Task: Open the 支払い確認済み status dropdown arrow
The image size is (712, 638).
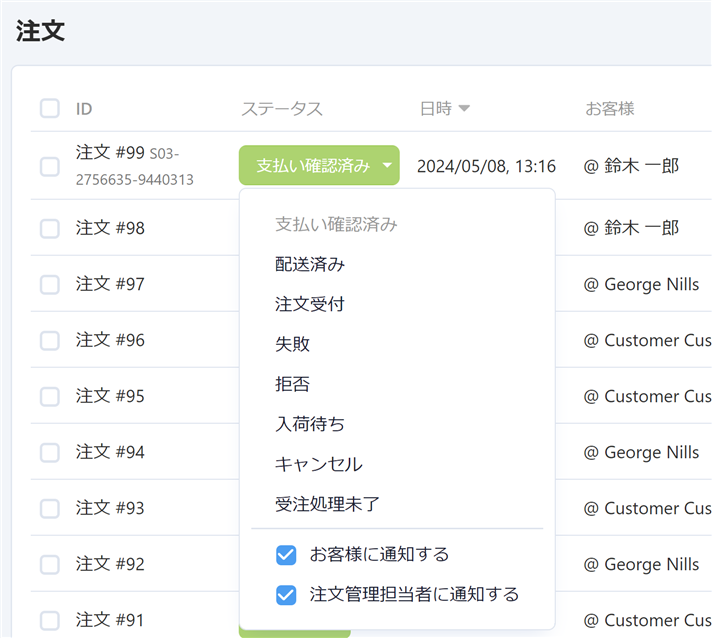Action: [x=387, y=166]
